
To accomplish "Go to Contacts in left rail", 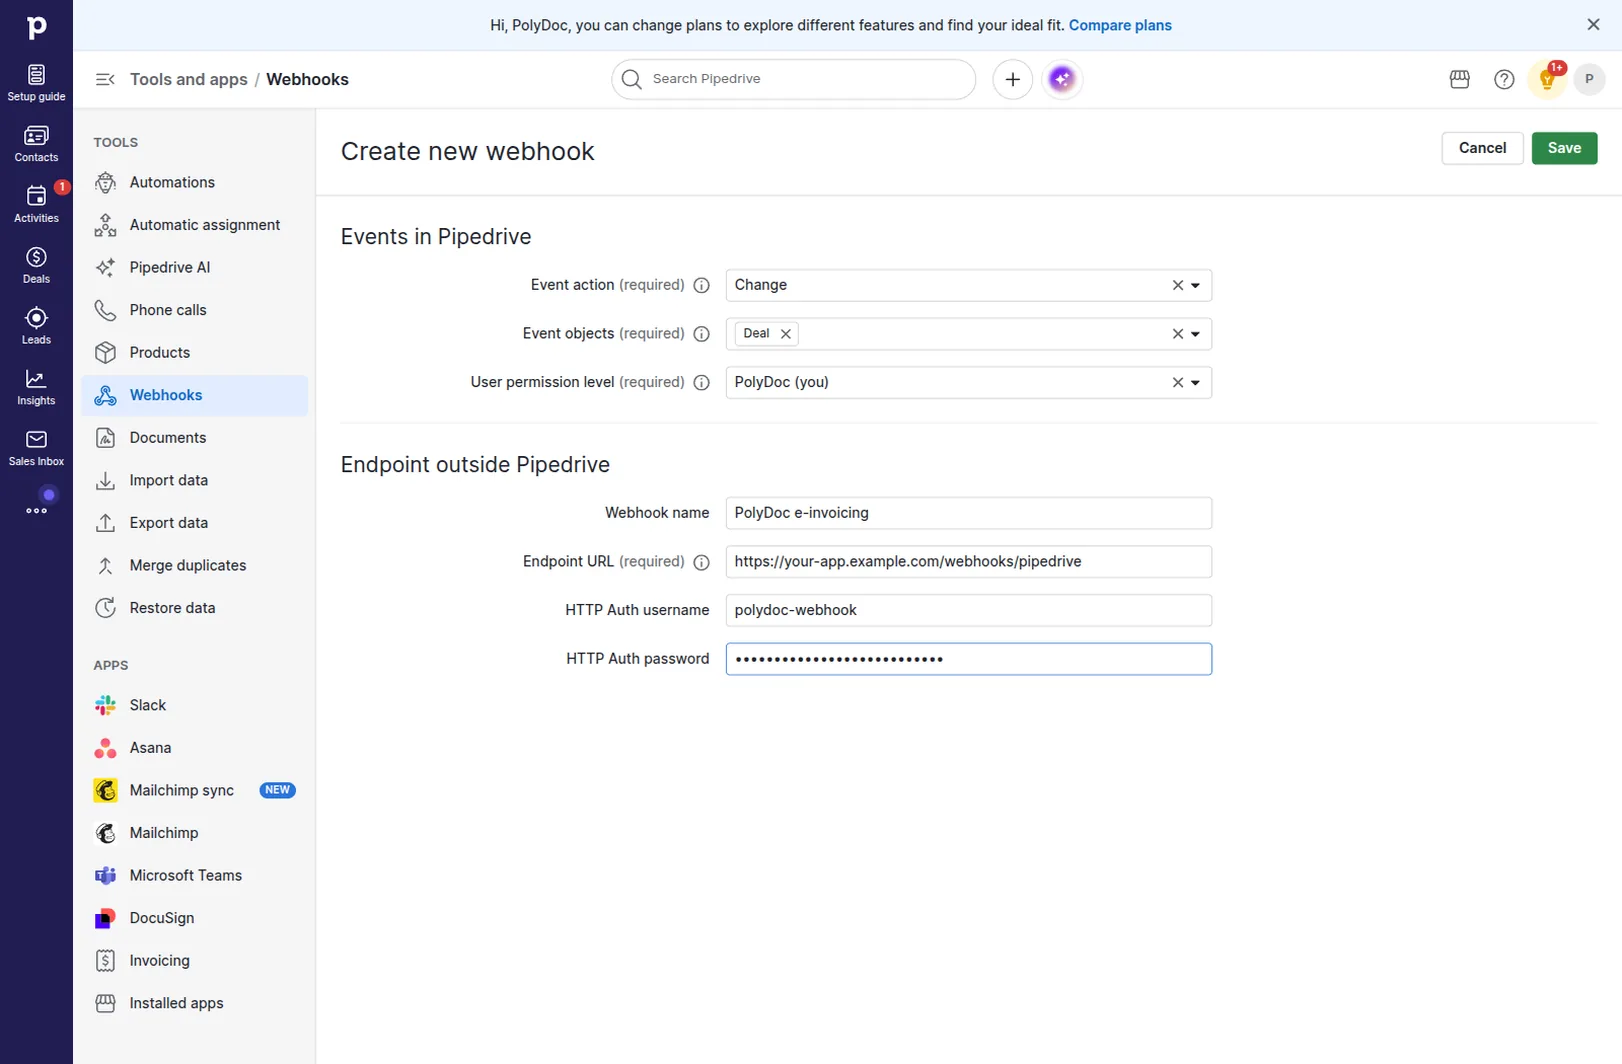I will [x=36, y=143].
